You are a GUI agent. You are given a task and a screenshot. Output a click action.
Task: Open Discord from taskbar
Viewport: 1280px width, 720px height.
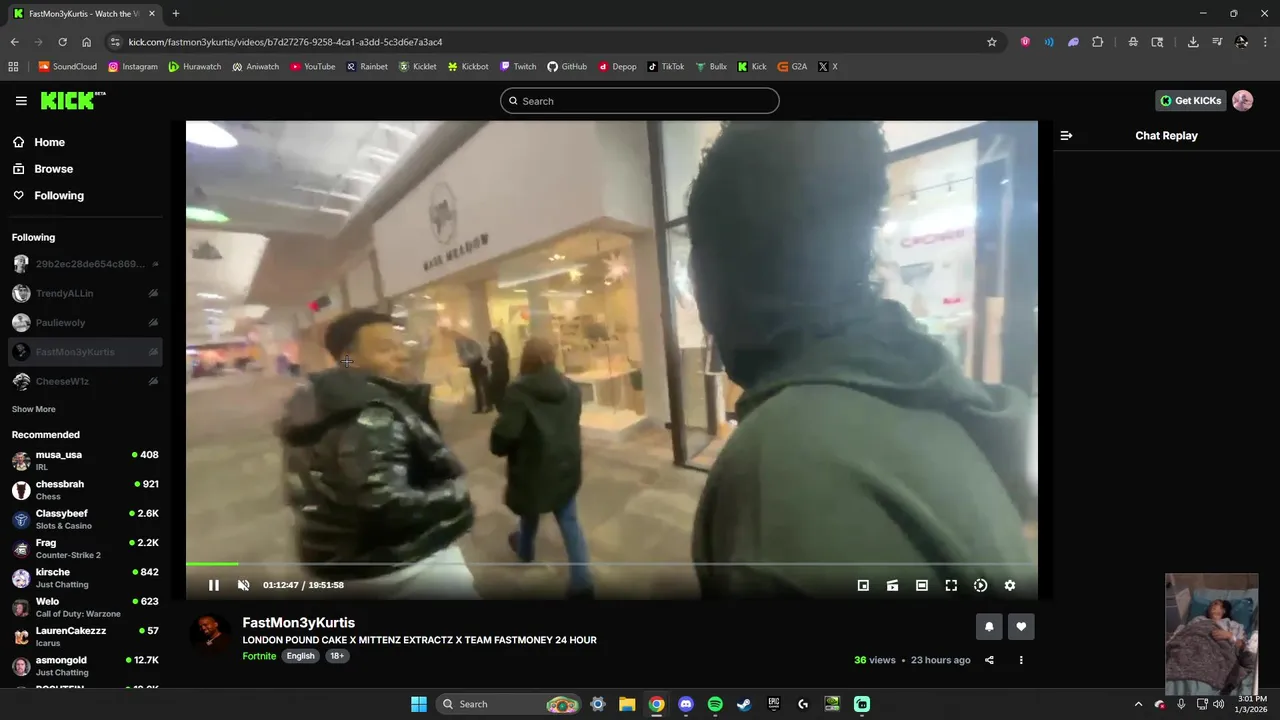pos(686,704)
